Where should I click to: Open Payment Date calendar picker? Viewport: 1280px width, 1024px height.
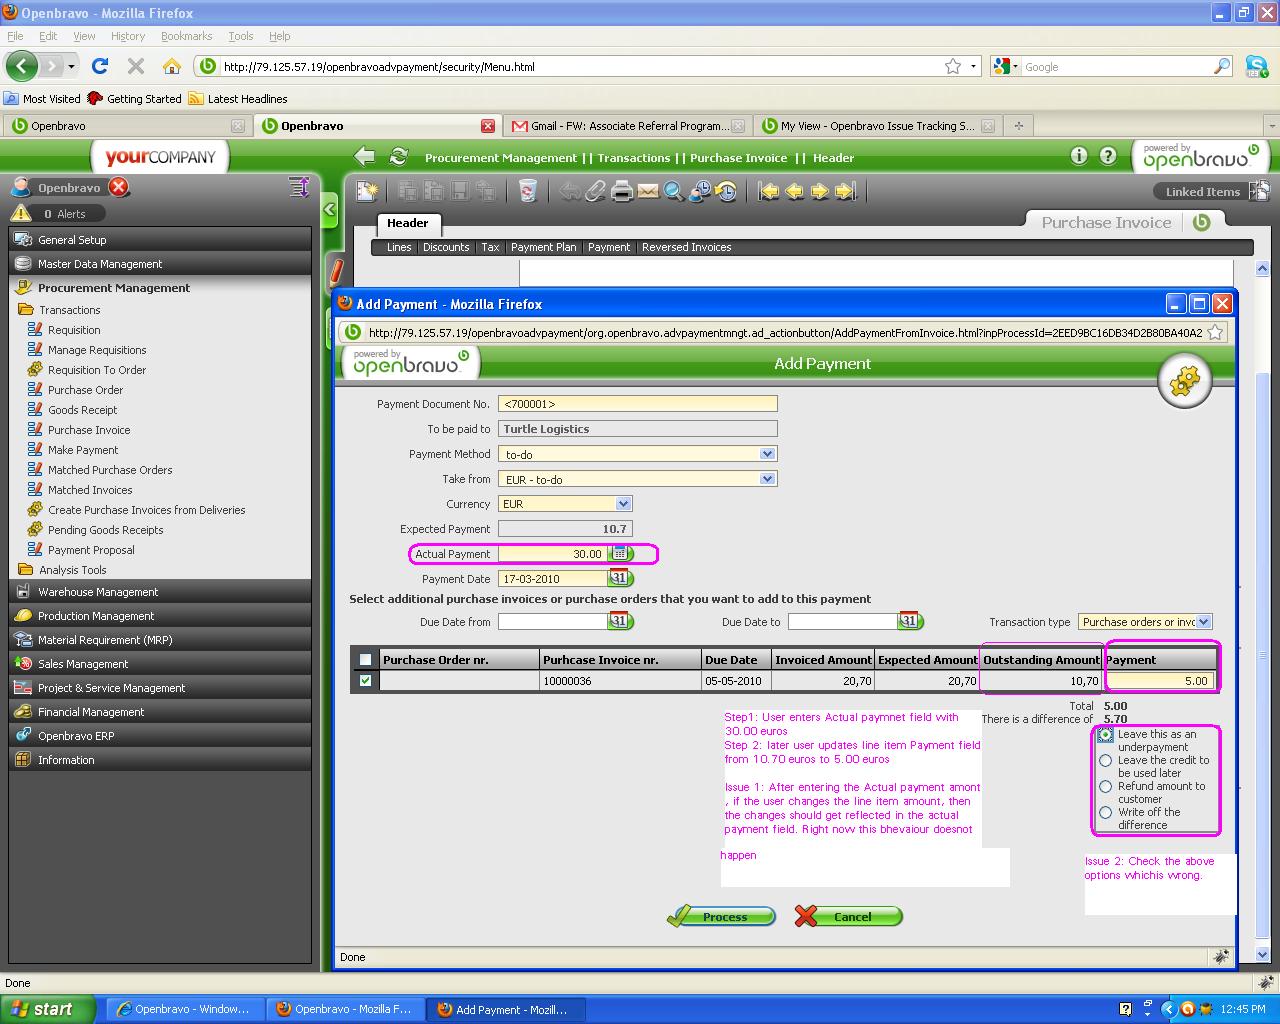point(620,578)
